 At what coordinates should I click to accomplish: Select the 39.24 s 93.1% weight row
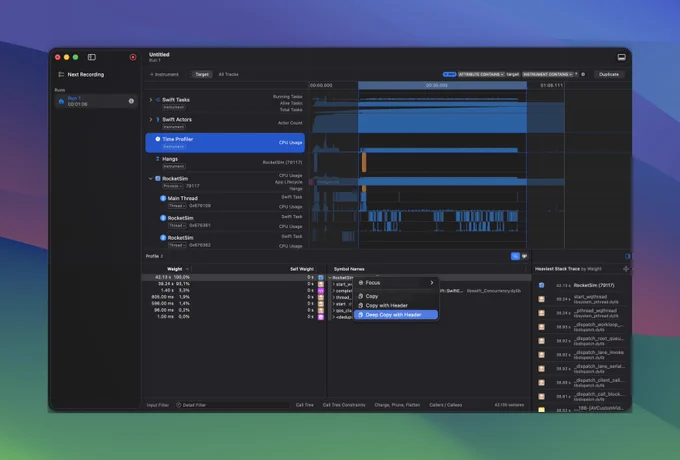click(172, 284)
